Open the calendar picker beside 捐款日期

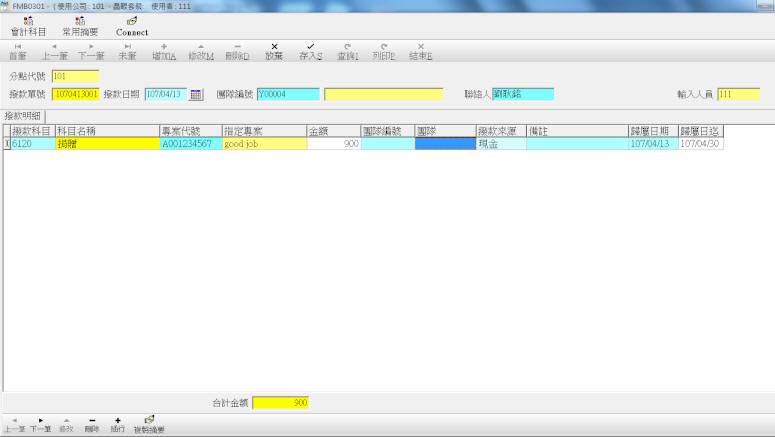[196, 94]
